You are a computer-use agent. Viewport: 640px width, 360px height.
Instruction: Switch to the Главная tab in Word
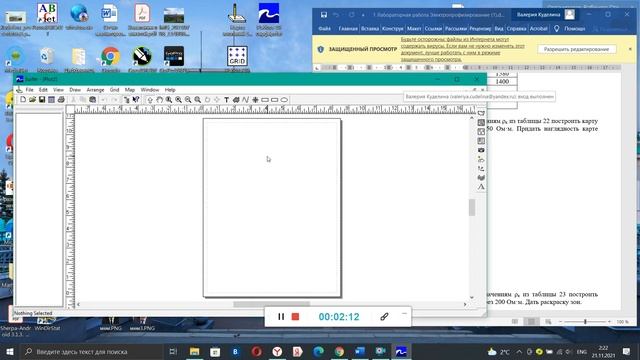point(348,29)
